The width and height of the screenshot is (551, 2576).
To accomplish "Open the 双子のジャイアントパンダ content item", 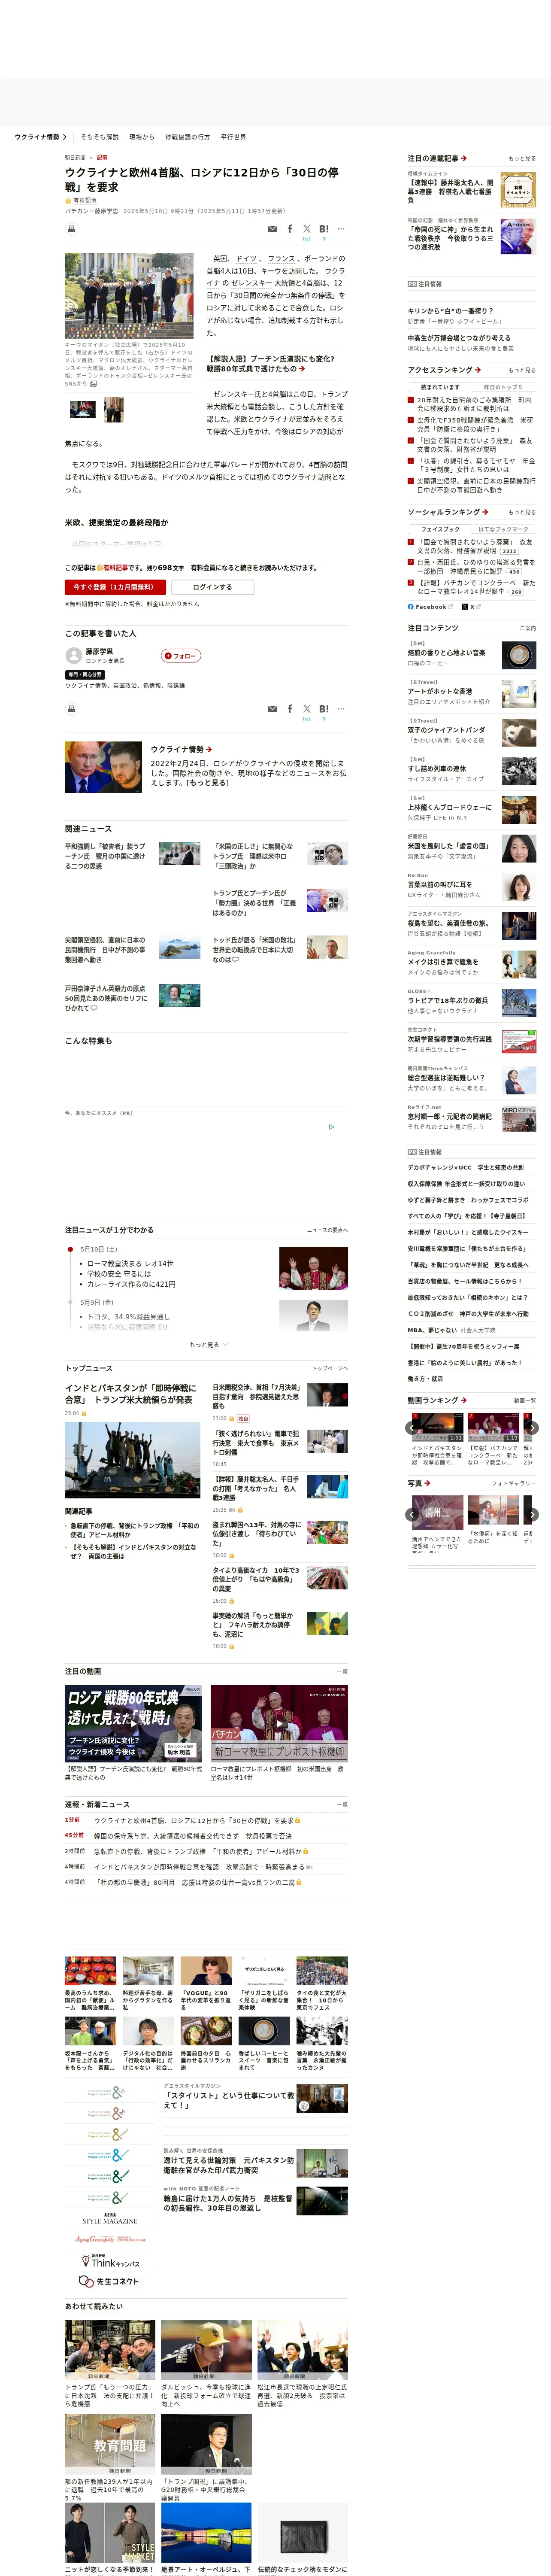I will click(x=446, y=730).
